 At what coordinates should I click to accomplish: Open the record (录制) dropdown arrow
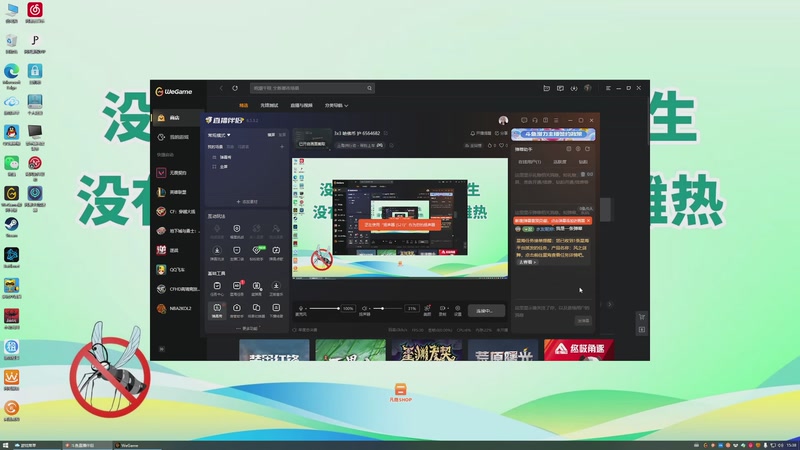click(x=446, y=308)
